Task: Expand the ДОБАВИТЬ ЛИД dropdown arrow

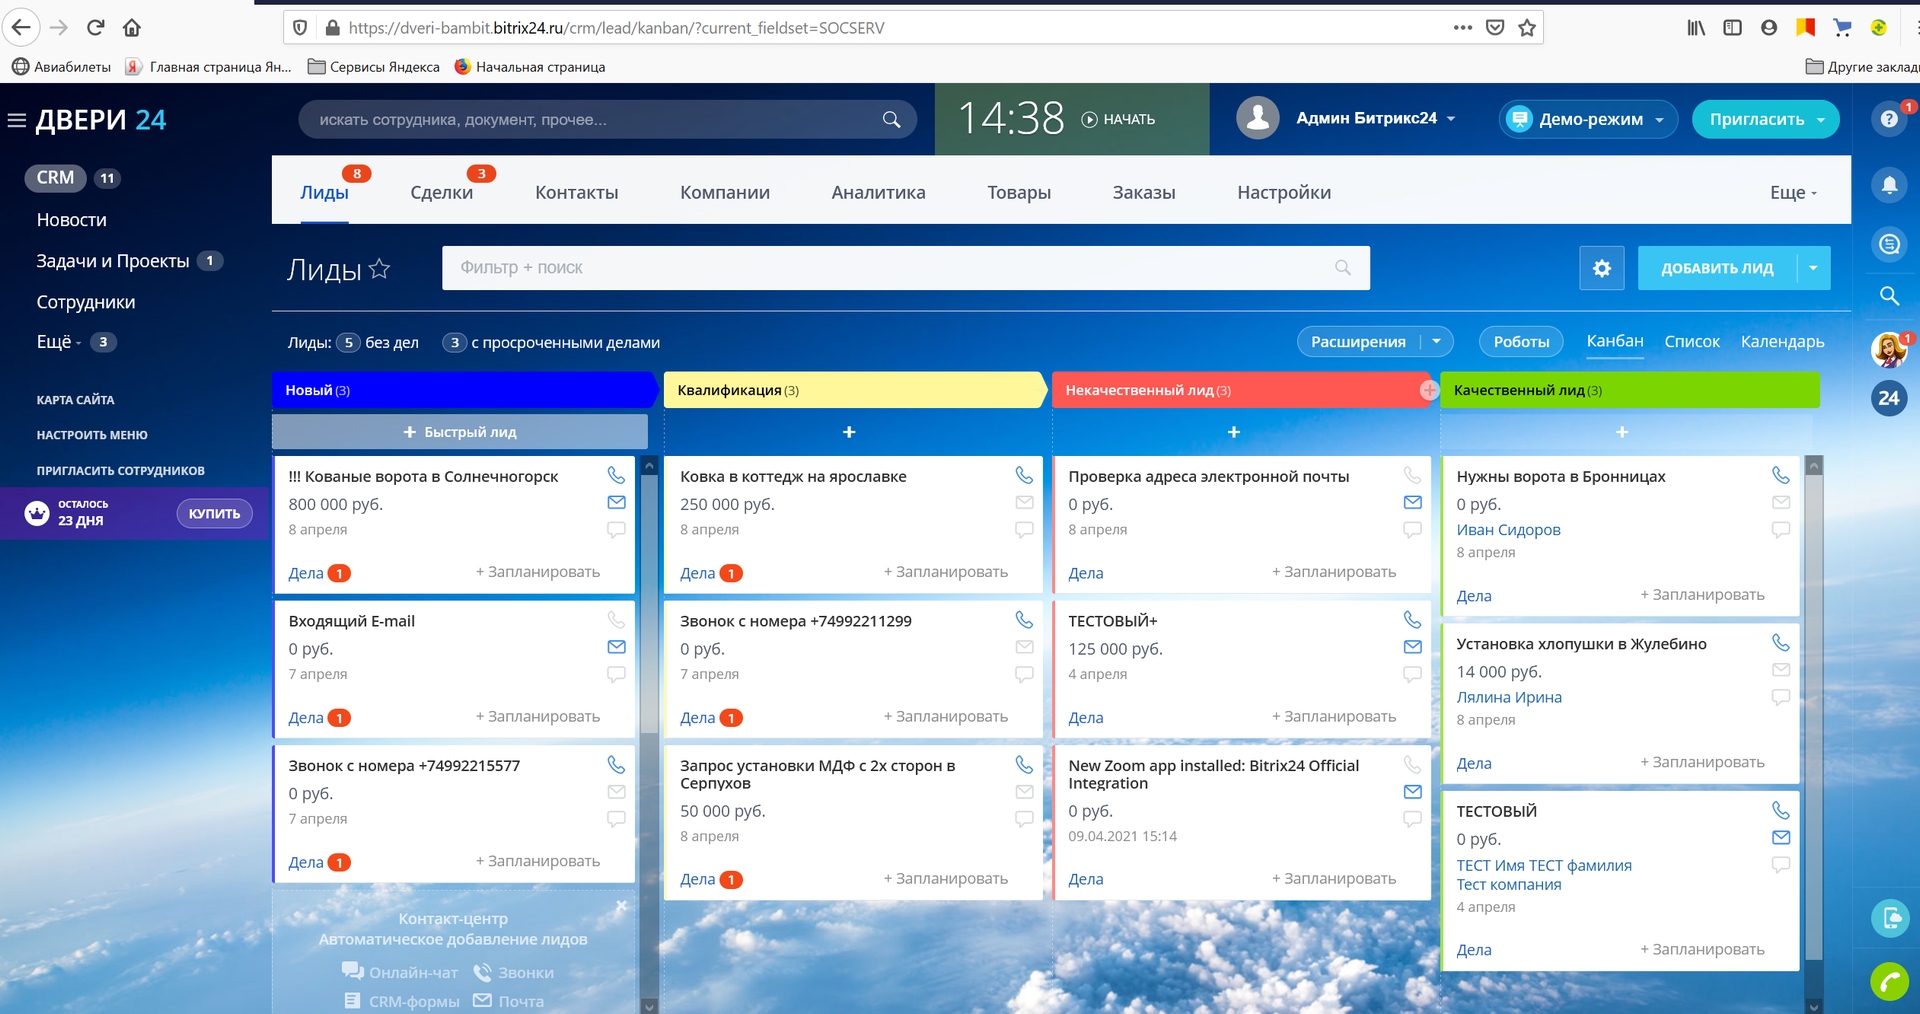Action: tap(1813, 268)
